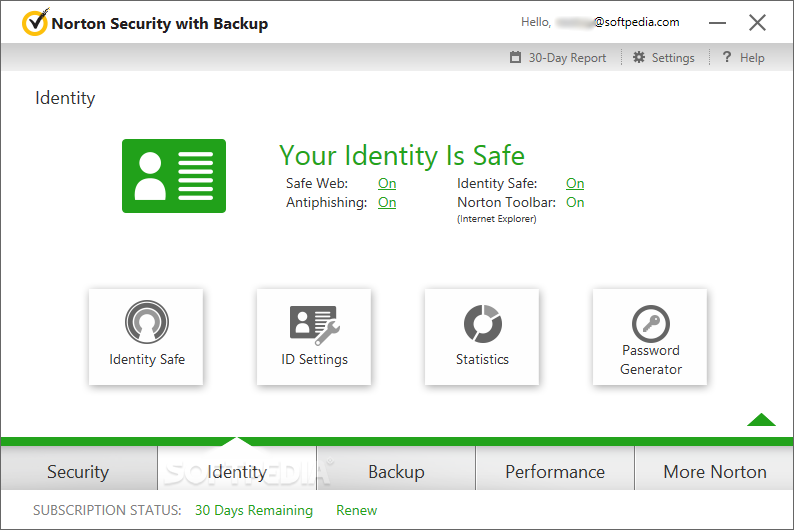Toggle Safe Web On link
The image size is (794, 530).
click(x=387, y=183)
